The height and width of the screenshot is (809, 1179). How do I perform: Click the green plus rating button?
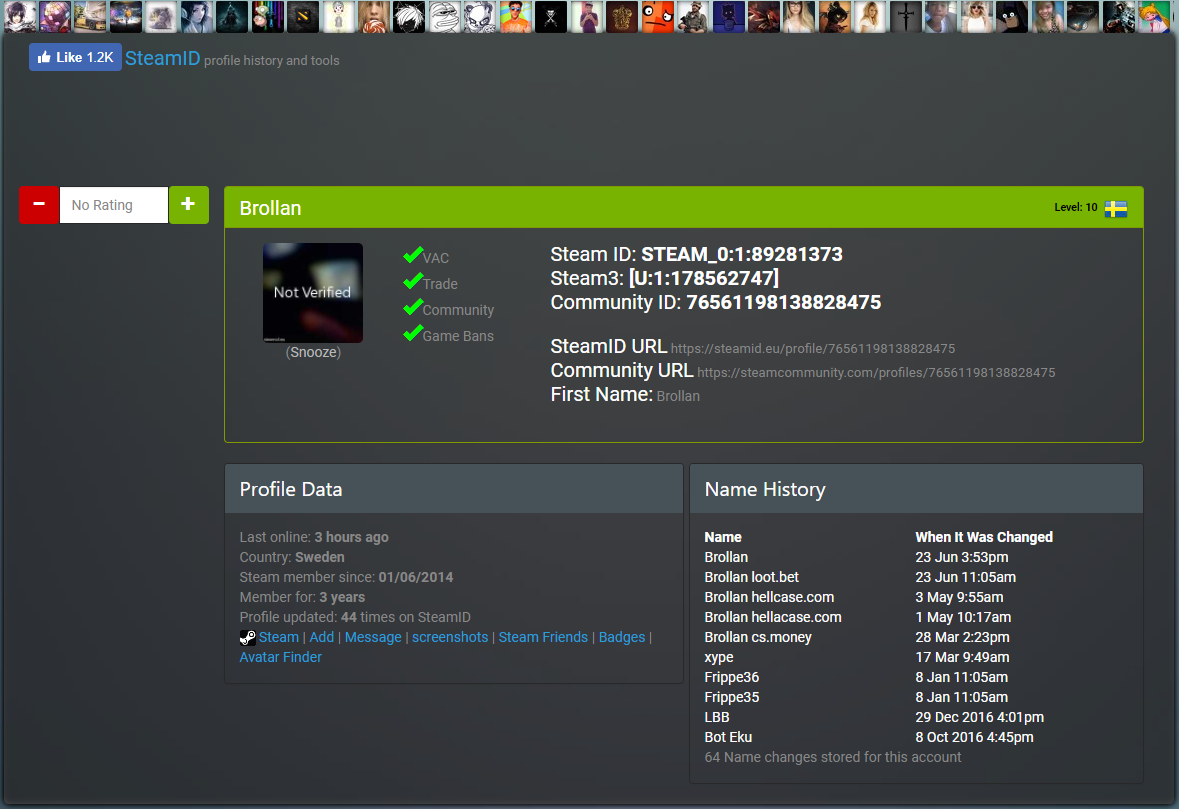point(189,205)
